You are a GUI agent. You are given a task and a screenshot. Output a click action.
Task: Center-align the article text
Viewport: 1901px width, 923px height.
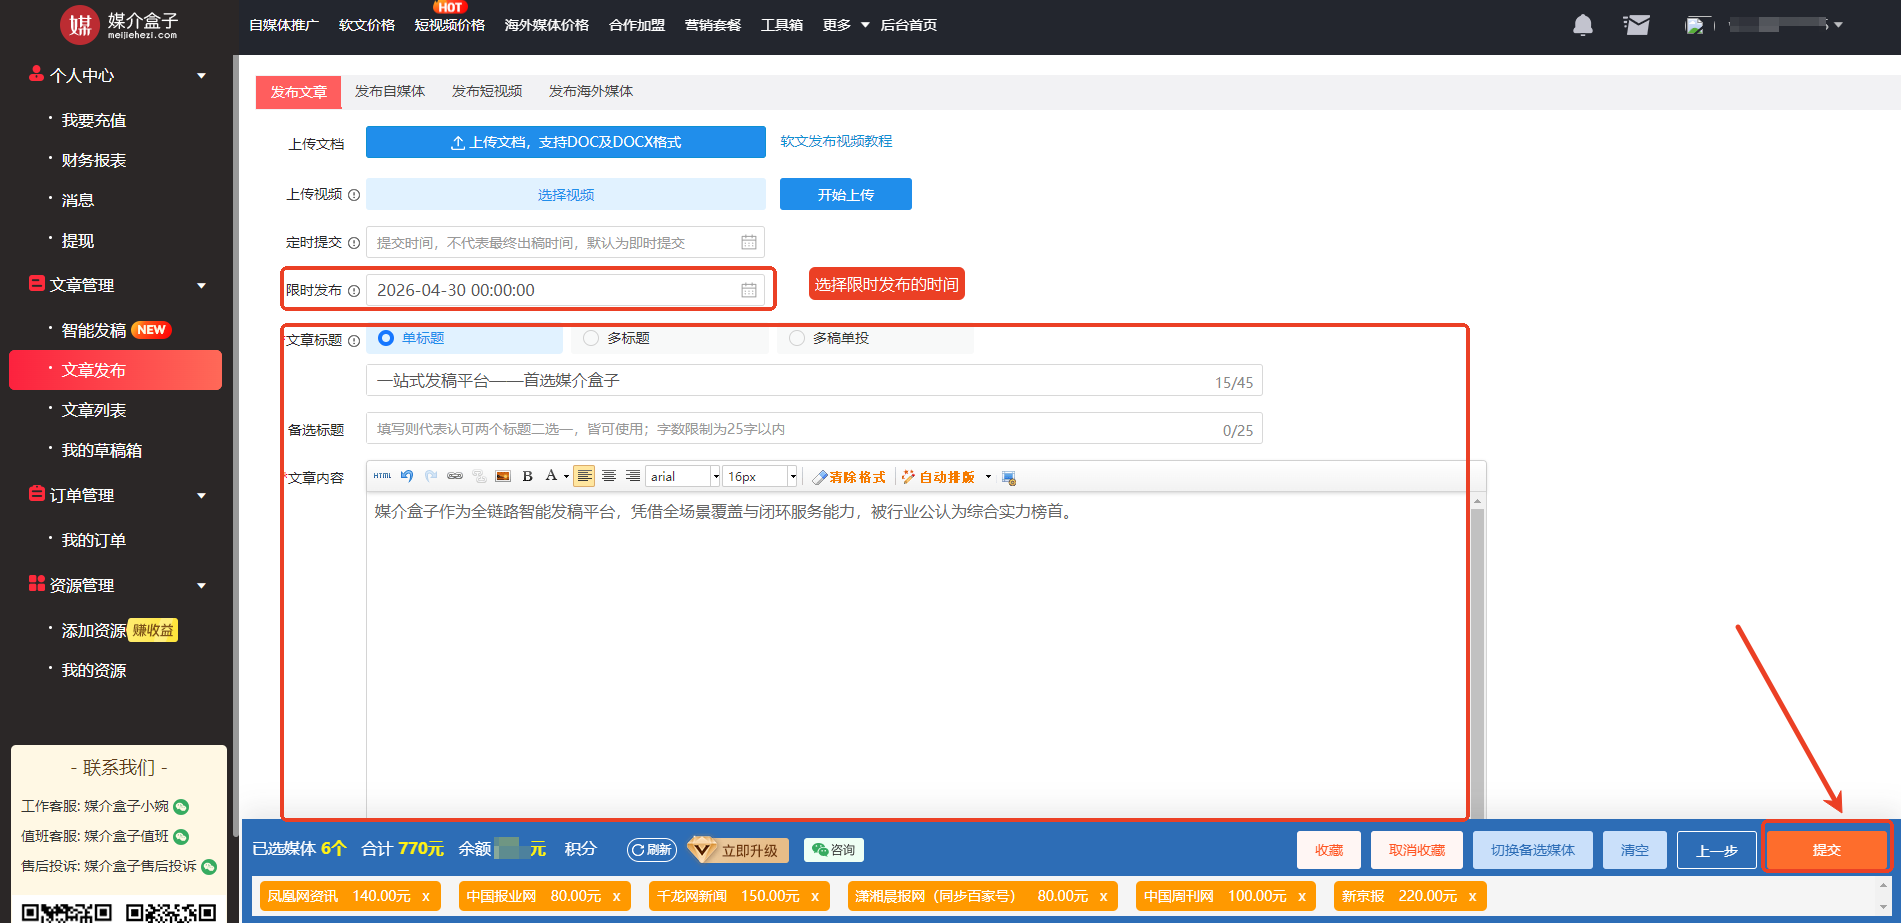609,477
